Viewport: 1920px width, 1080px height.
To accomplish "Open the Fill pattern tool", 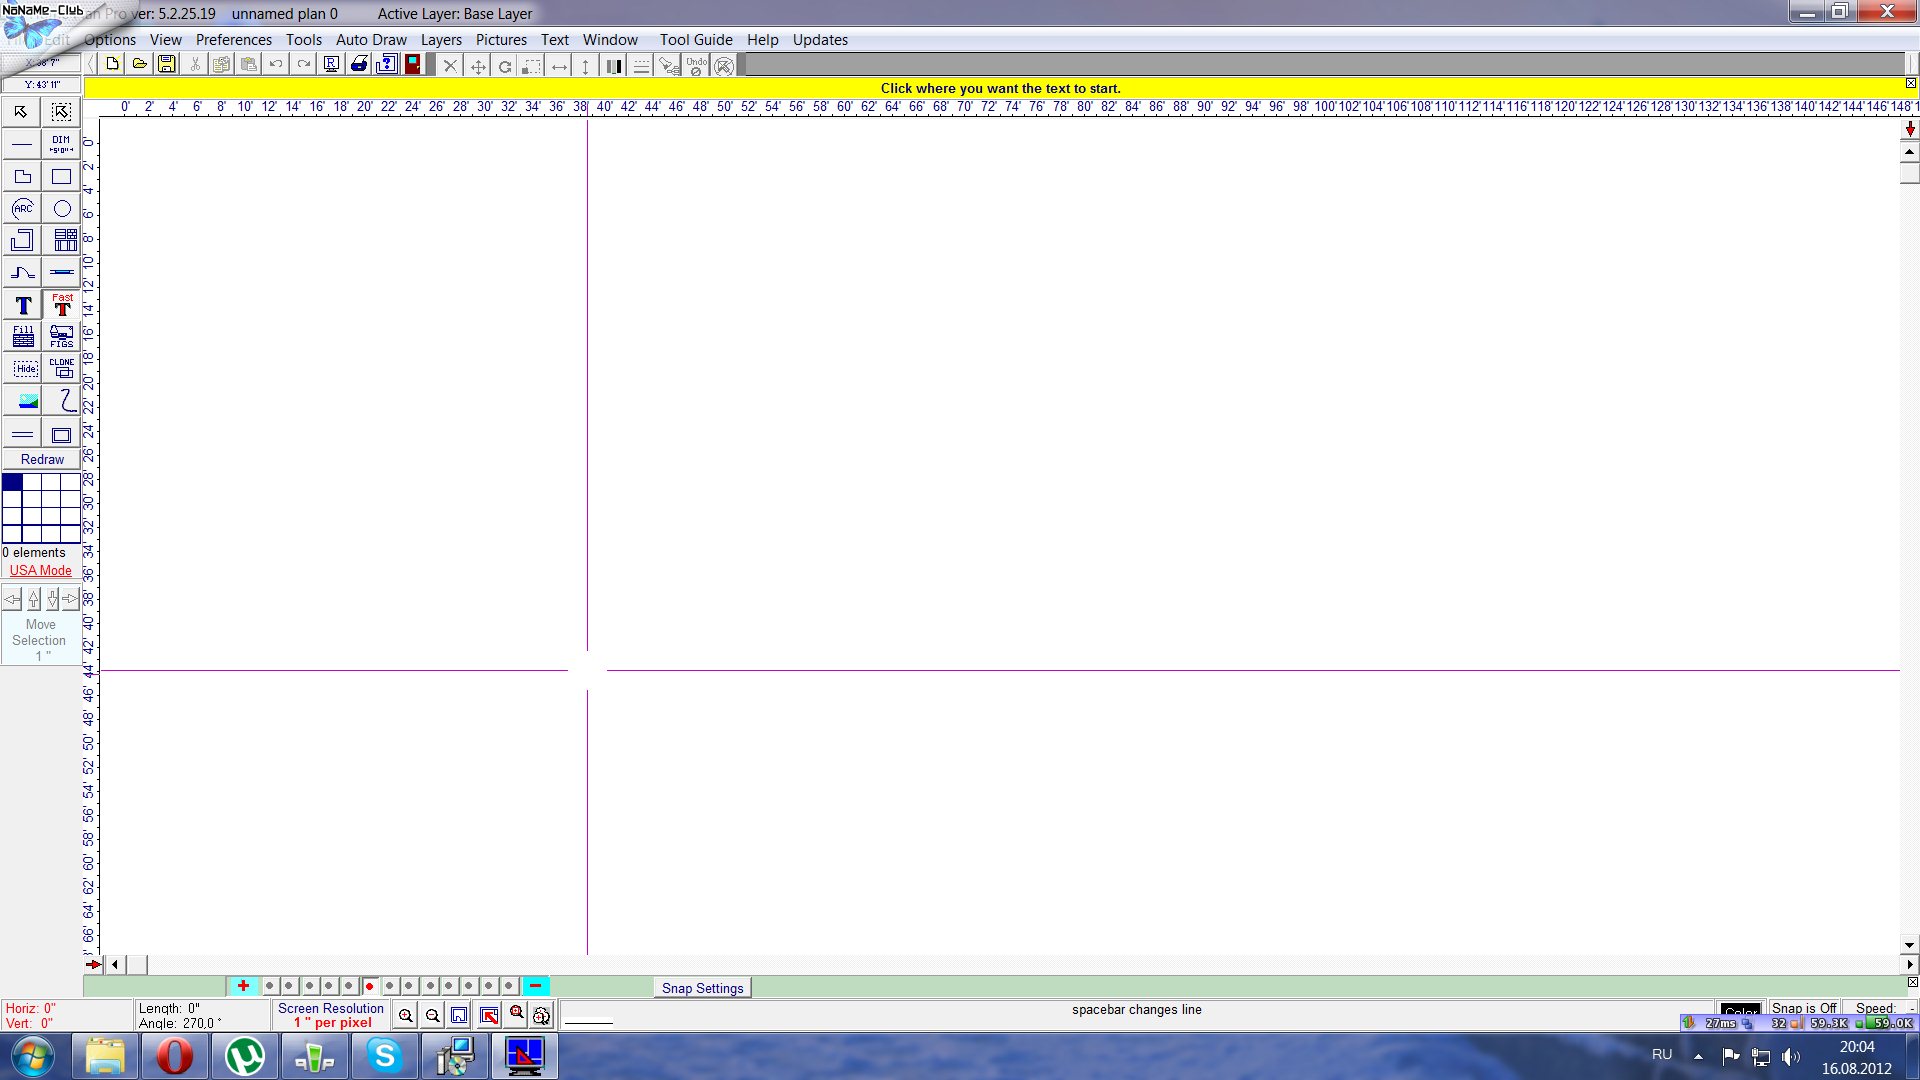I will point(22,336).
